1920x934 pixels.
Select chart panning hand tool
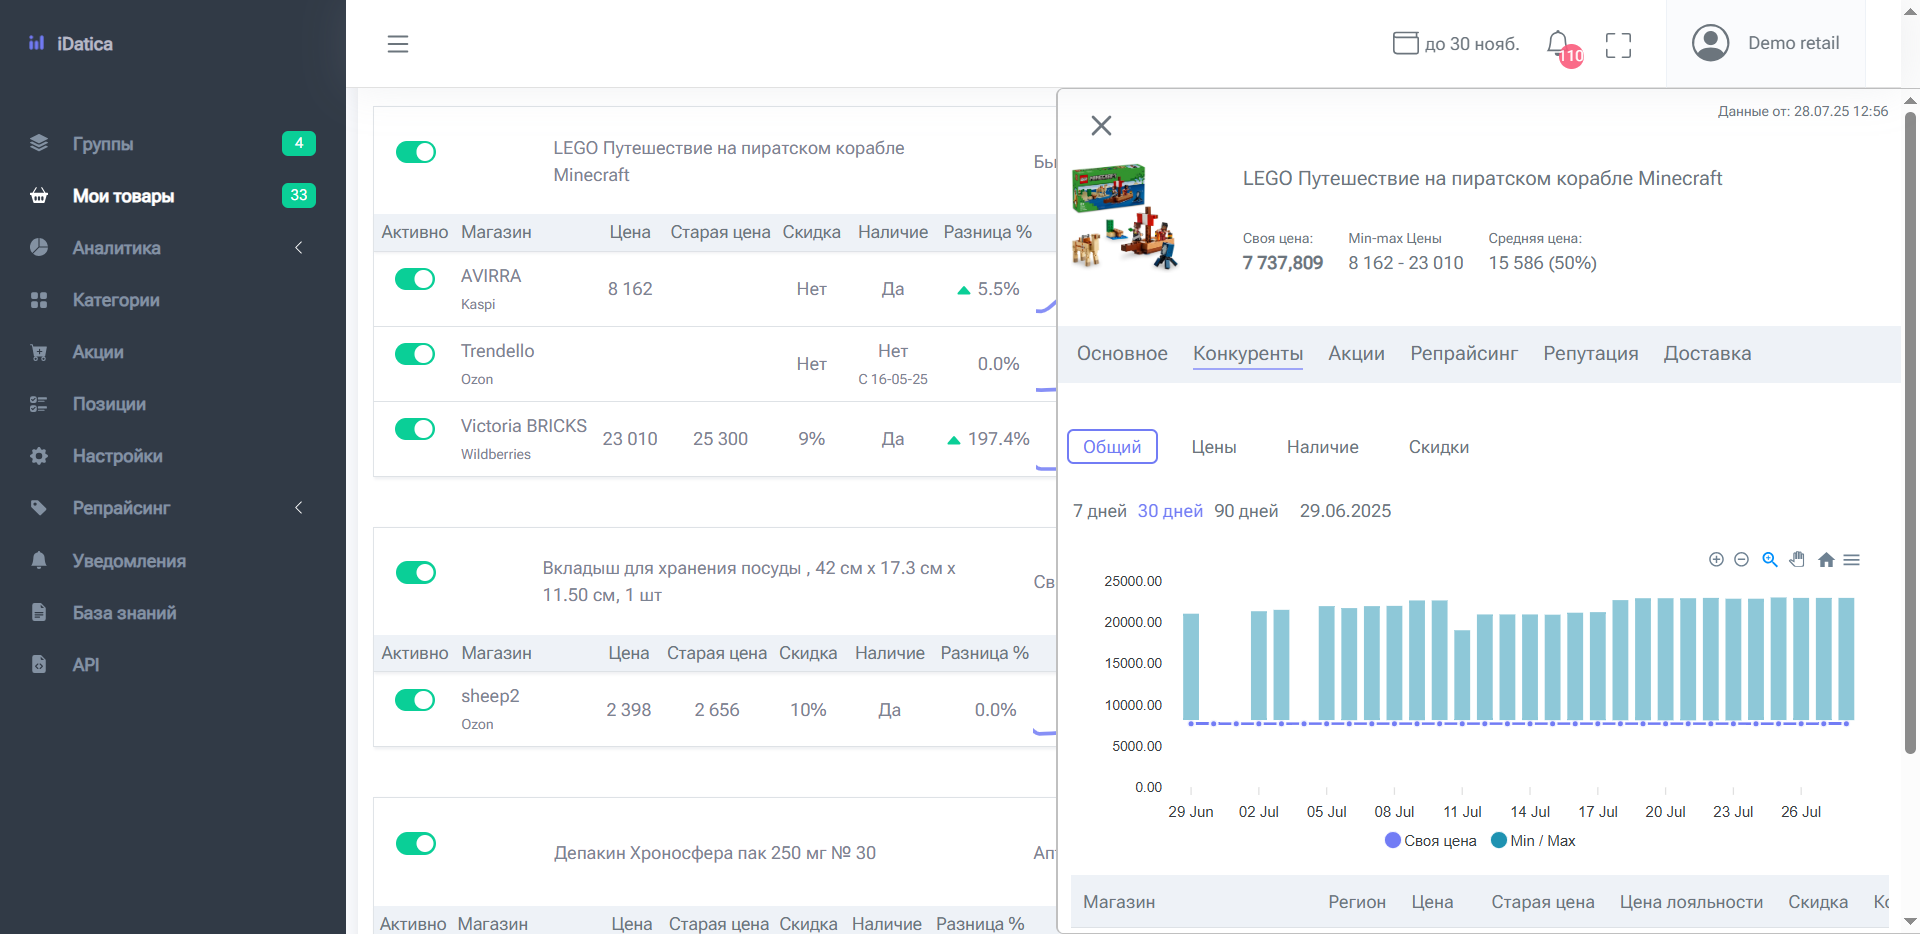click(x=1797, y=560)
